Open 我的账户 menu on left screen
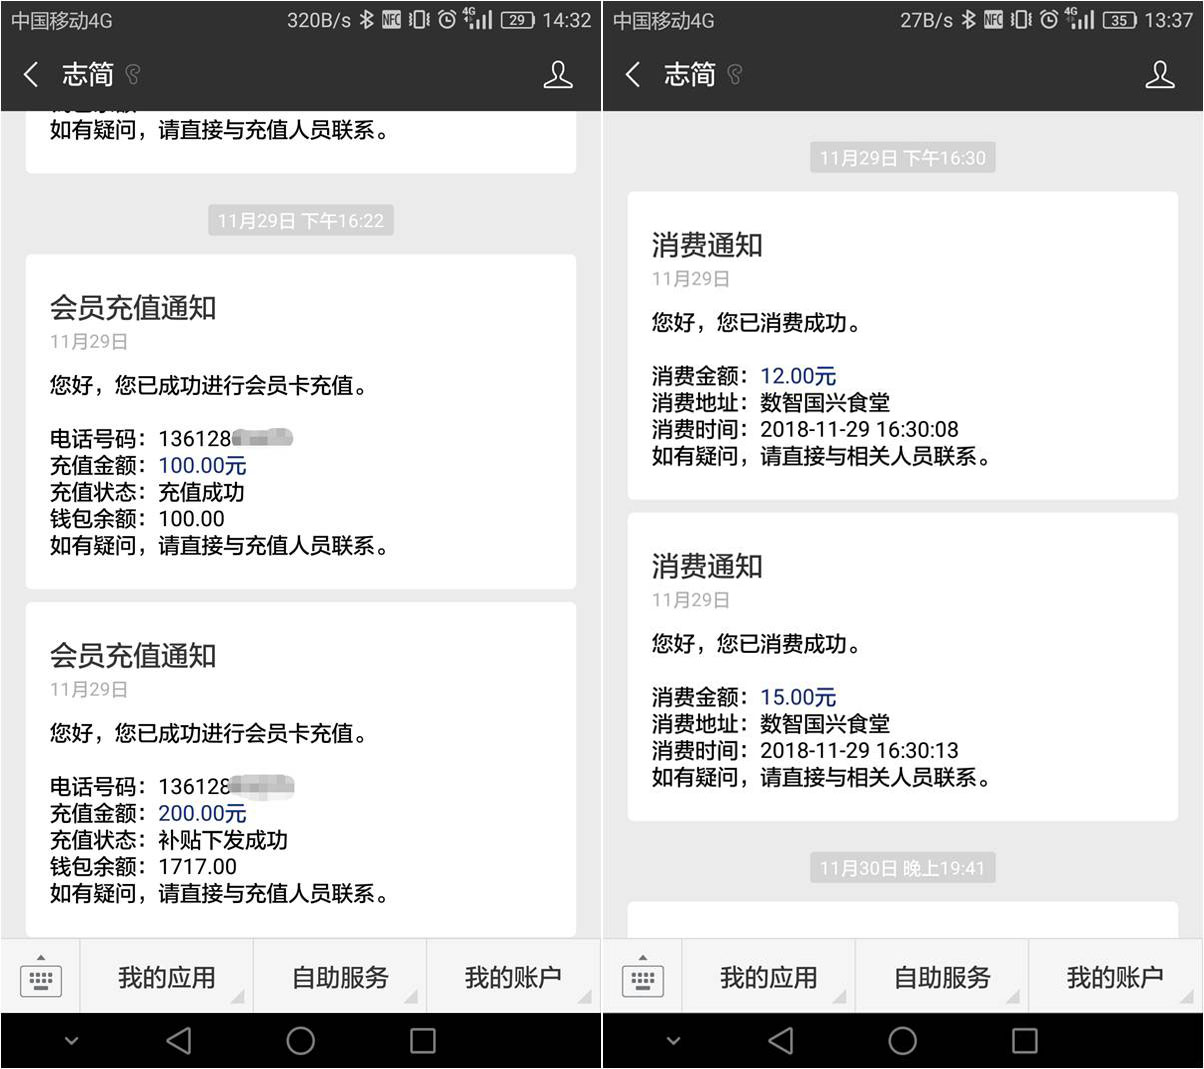Screen dimensions: 1204x1069 pyautogui.click(x=513, y=977)
